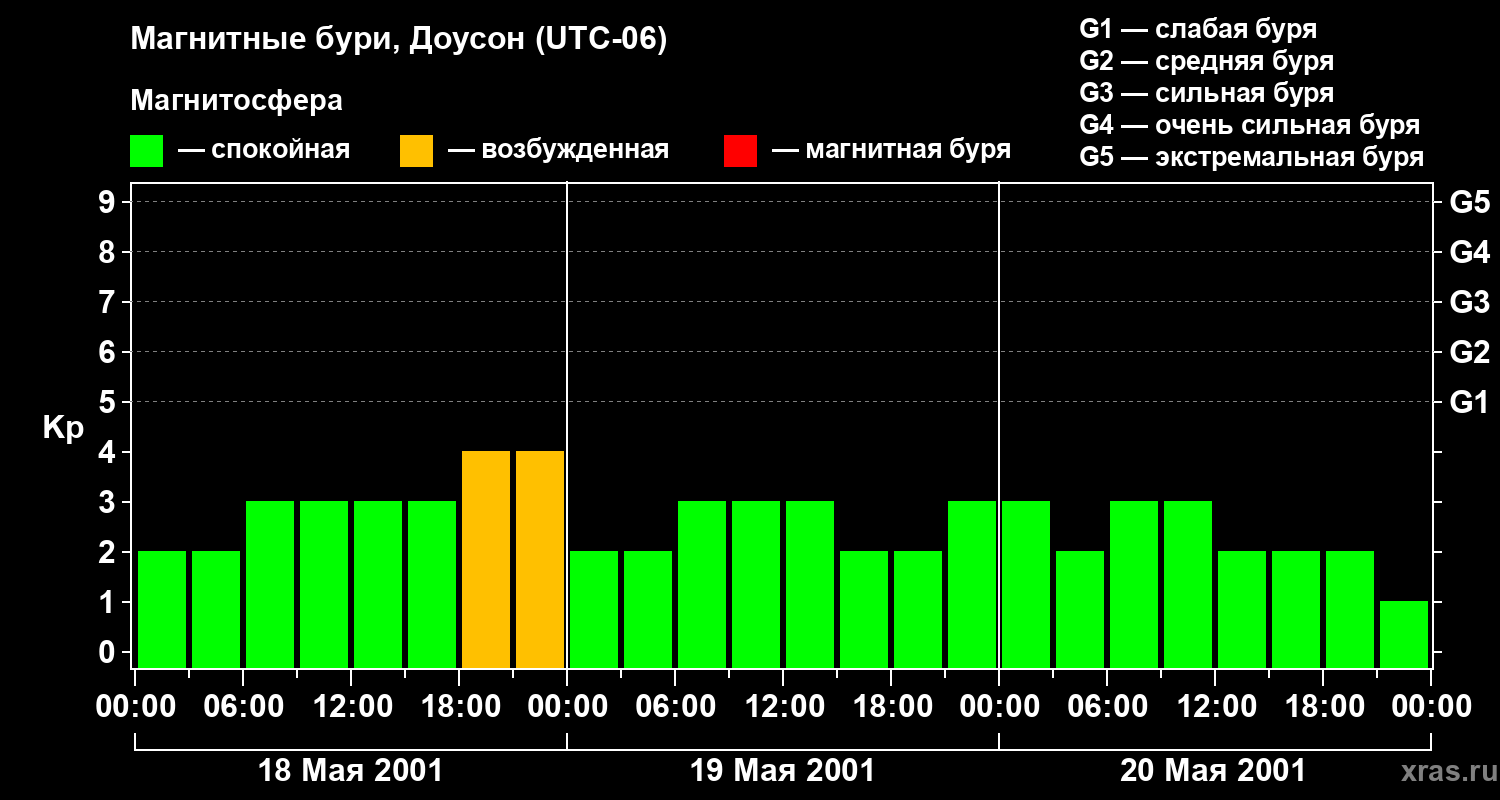Select the 'G2 — средняя буря' line
The height and width of the screenshot is (800, 1500).
[x=1206, y=61]
